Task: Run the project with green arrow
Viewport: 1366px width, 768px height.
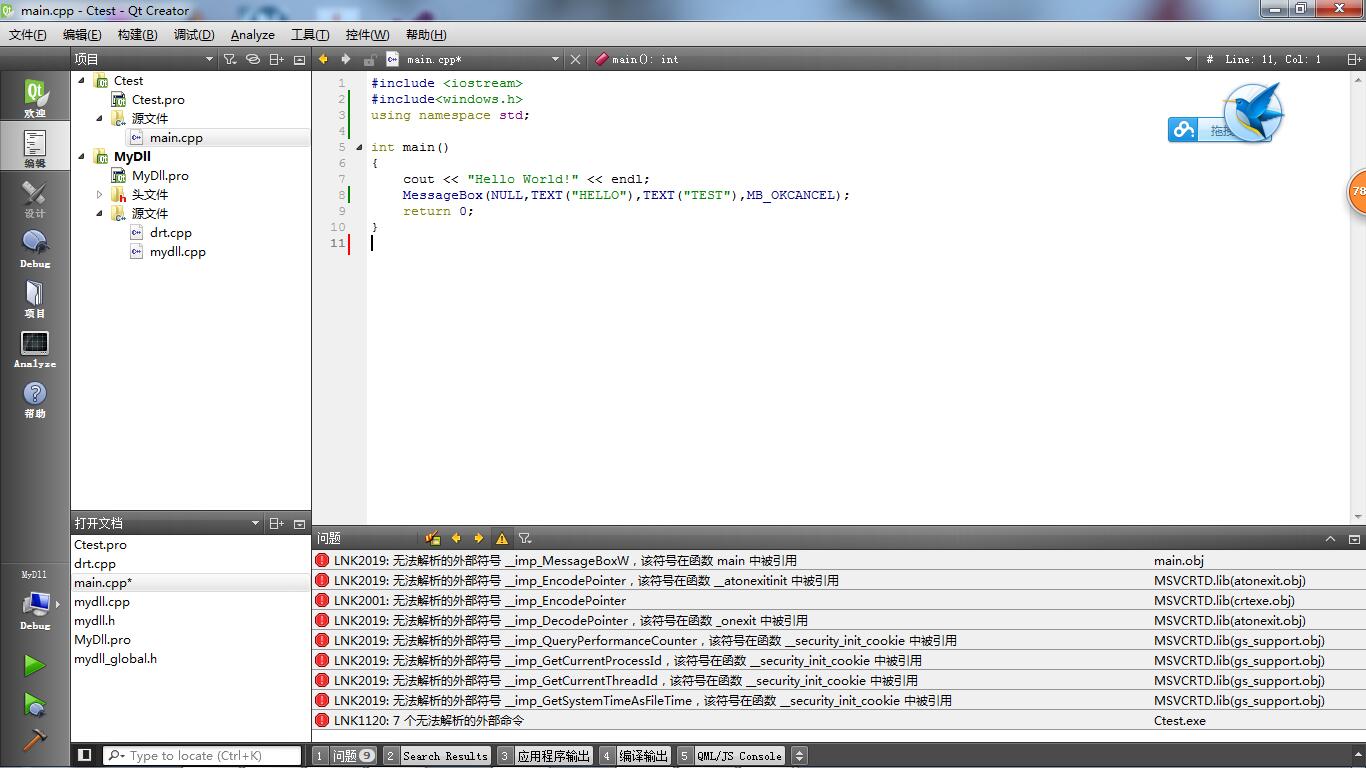Action: [x=35, y=665]
